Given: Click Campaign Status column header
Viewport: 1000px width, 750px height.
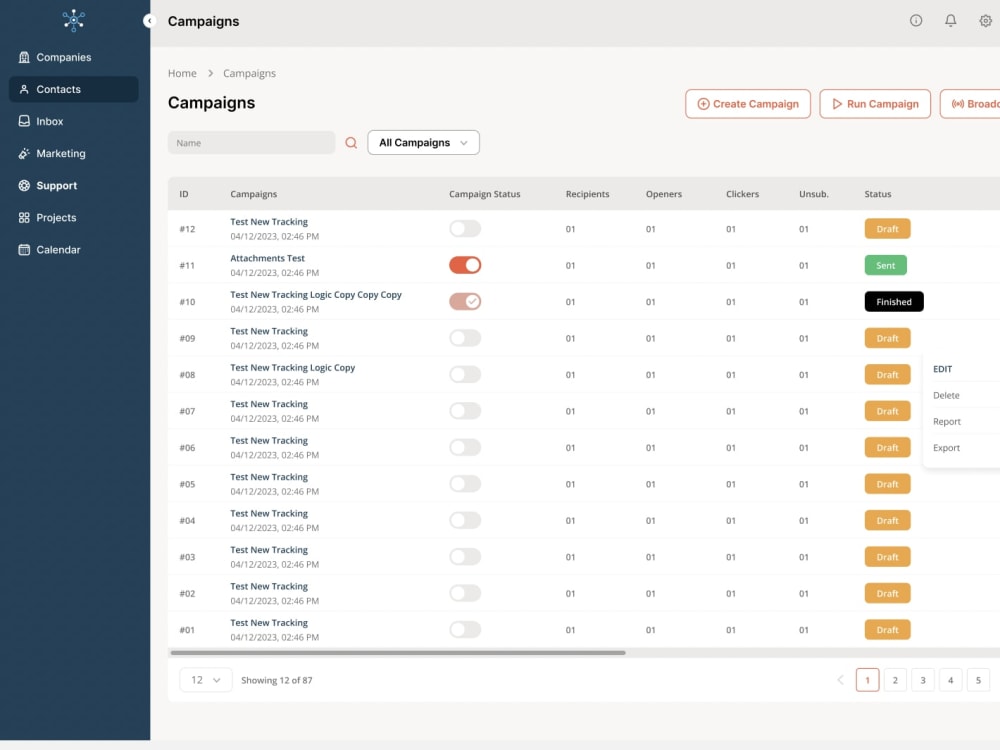Looking at the screenshot, I should point(485,194).
